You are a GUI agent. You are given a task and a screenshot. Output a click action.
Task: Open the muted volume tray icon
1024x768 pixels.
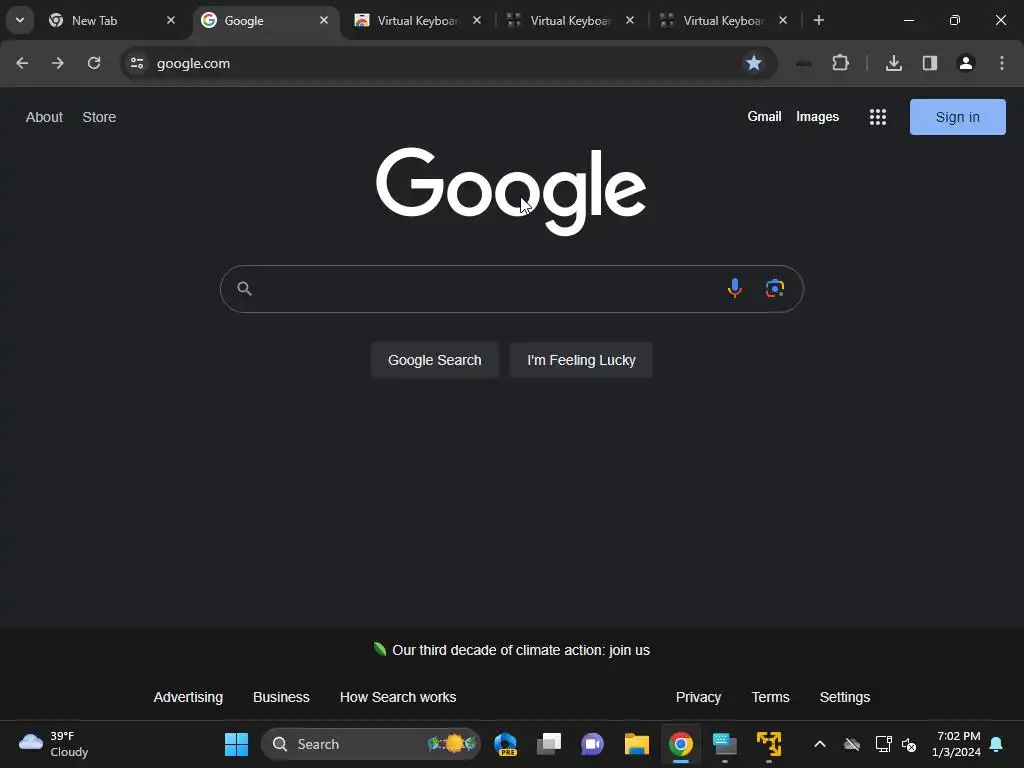(x=908, y=744)
